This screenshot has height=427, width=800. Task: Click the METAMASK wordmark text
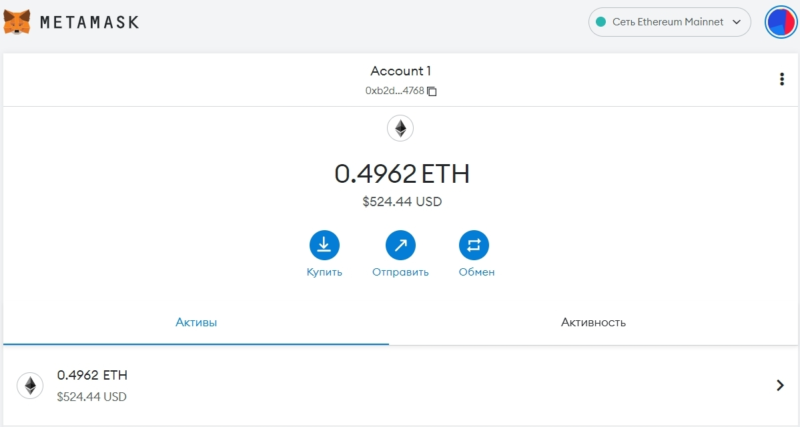click(x=89, y=22)
